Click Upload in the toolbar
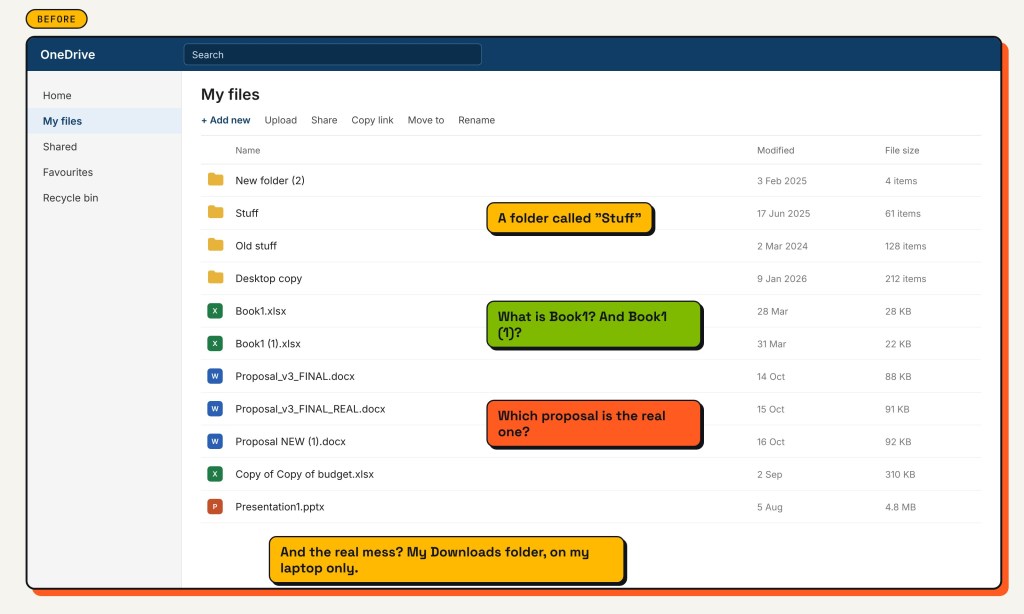Screen dimensions: 1024x614 281,120
